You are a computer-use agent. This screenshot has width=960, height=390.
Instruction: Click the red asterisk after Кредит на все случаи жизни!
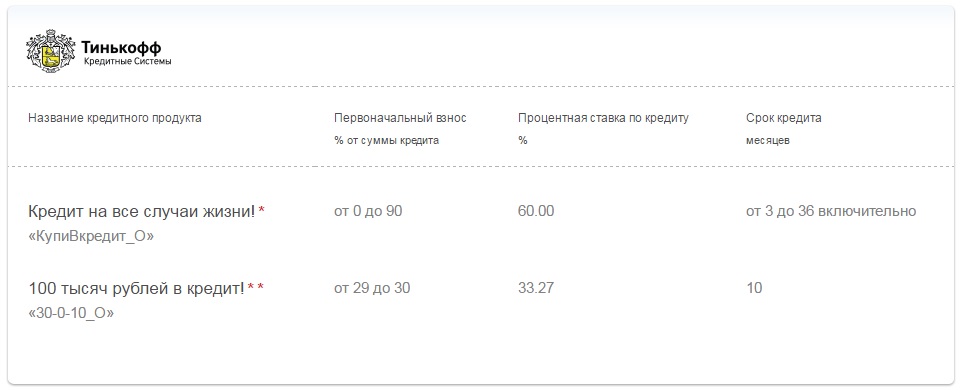[x=261, y=210]
